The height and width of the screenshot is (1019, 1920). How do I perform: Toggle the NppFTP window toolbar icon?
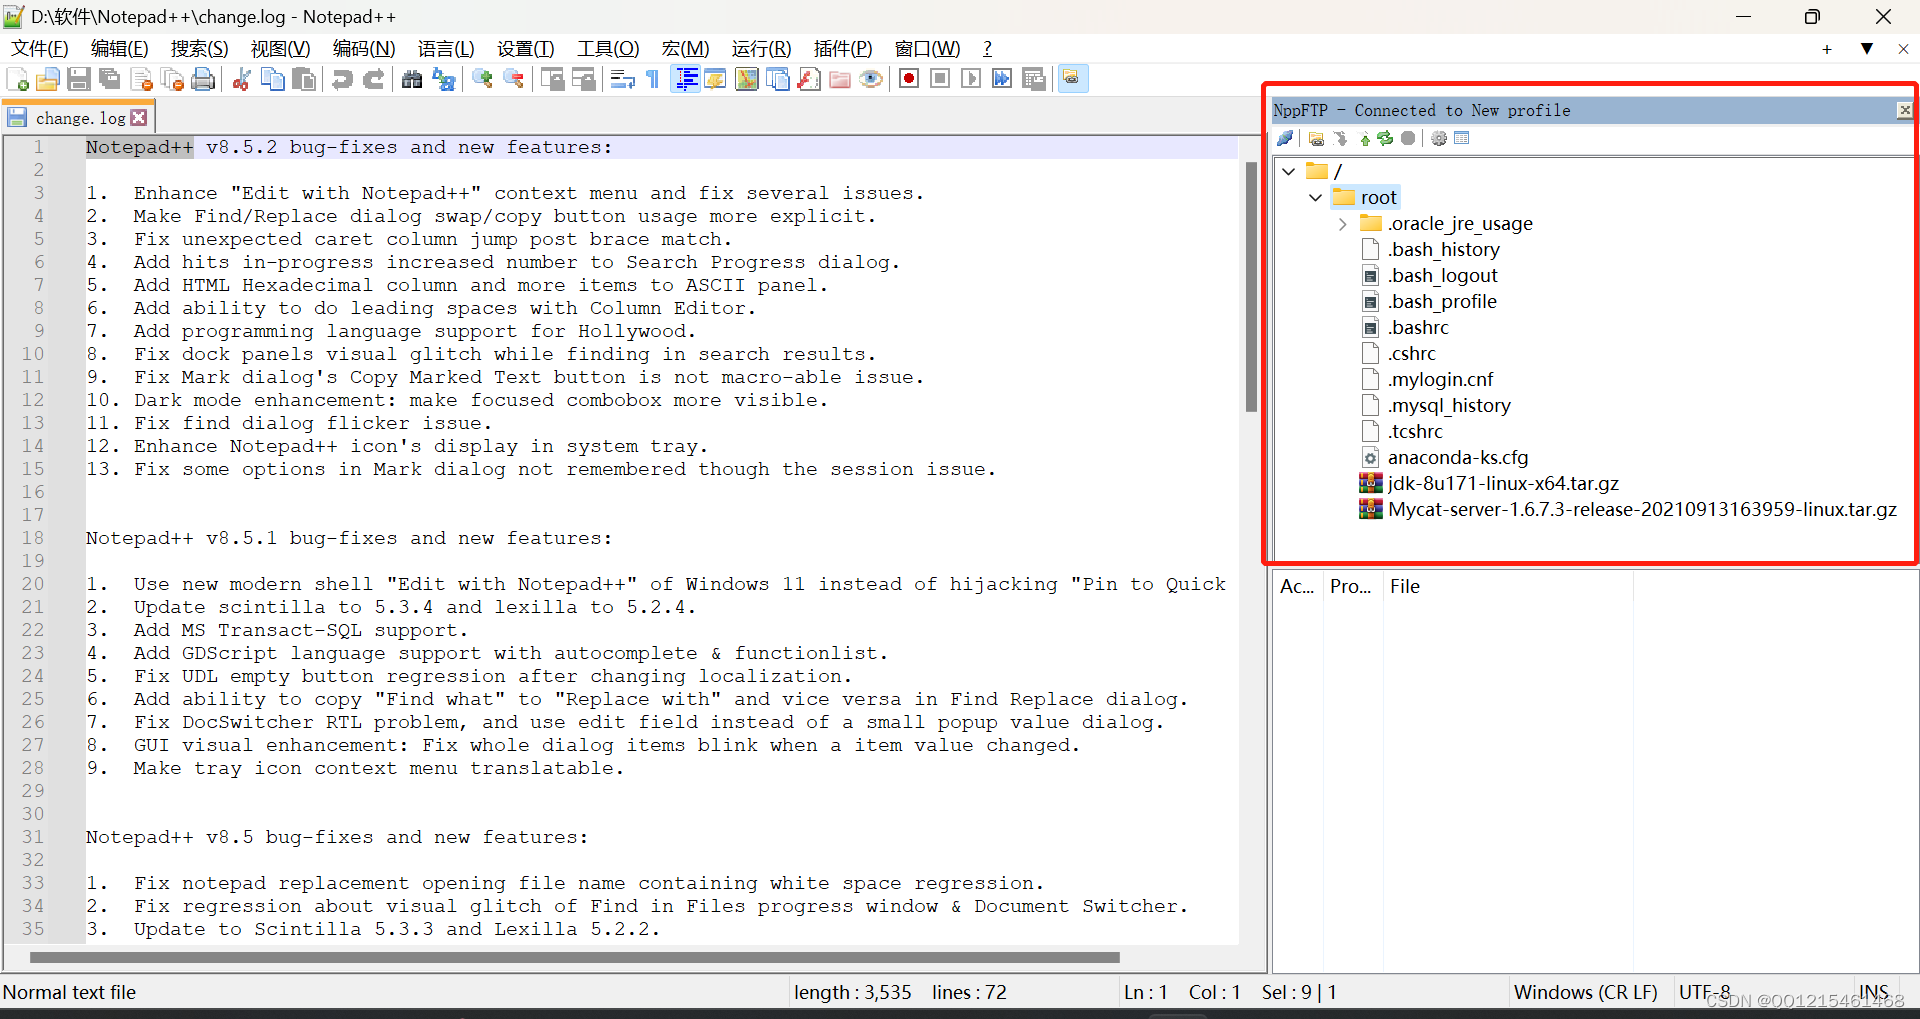[x=1072, y=79]
